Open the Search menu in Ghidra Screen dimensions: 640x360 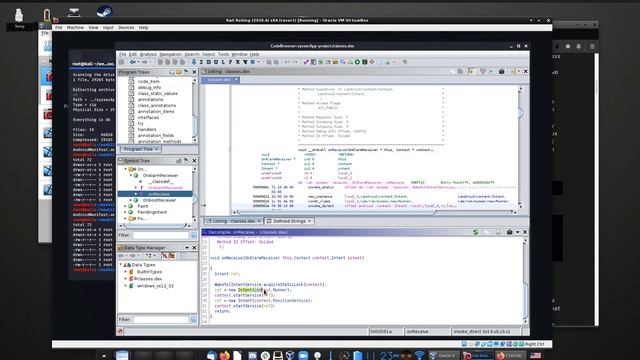pos(191,54)
